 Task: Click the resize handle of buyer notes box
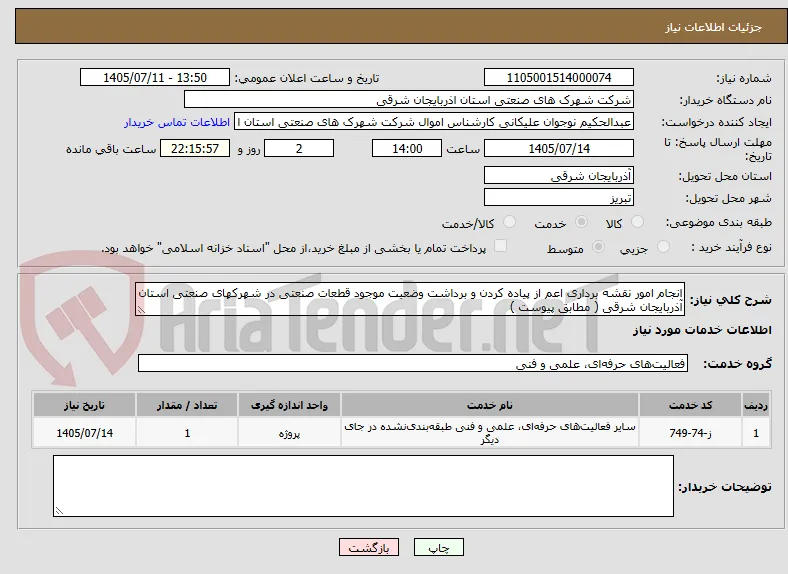[59, 511]
